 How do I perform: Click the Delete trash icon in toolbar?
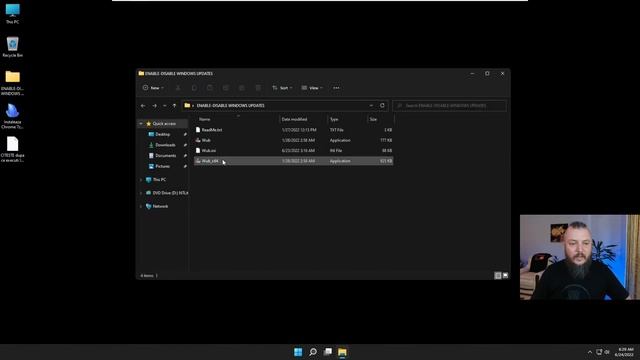258,88
